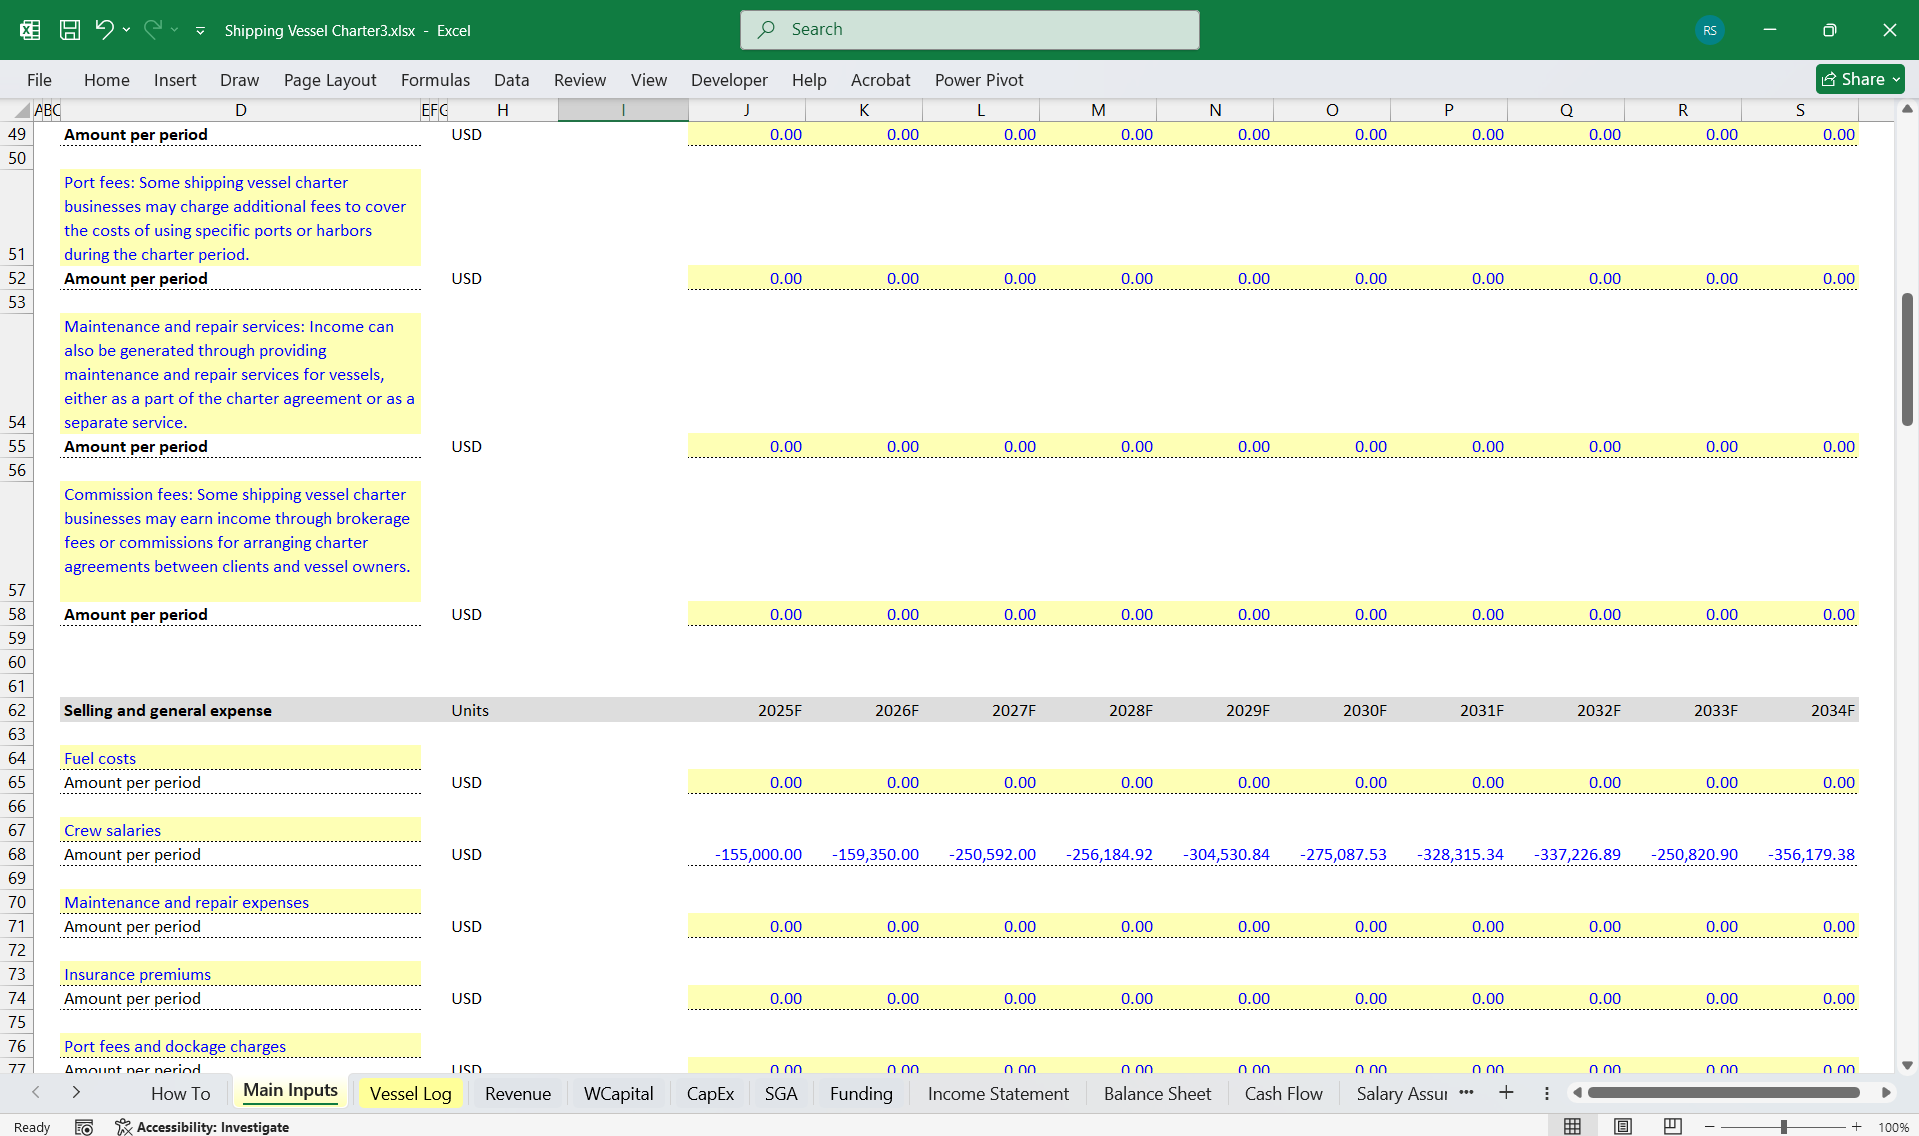Click the Save icon in title bar
Screen dimensions: 1919x1136
[x=69, y=30]
